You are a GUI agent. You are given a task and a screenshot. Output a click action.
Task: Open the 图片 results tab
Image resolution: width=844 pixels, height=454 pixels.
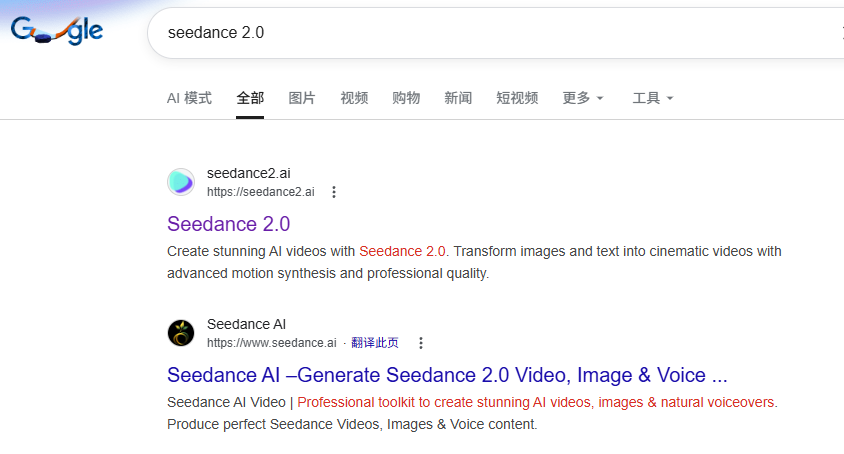[x=302, y=98]
